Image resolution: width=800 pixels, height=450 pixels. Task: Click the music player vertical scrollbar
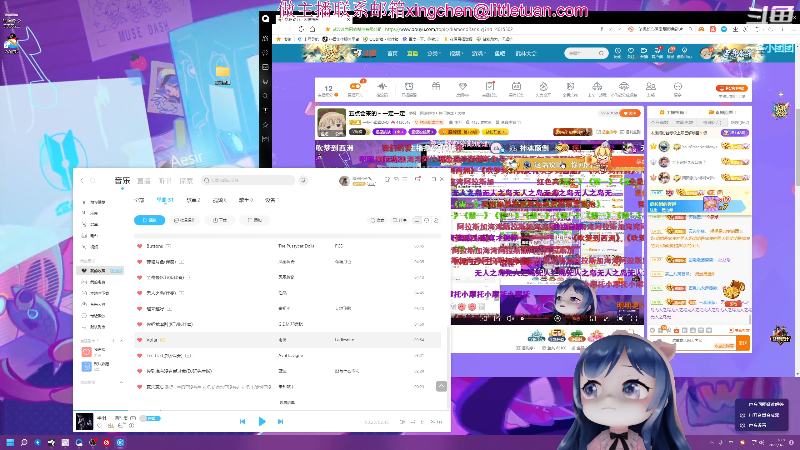click(448, 367)
